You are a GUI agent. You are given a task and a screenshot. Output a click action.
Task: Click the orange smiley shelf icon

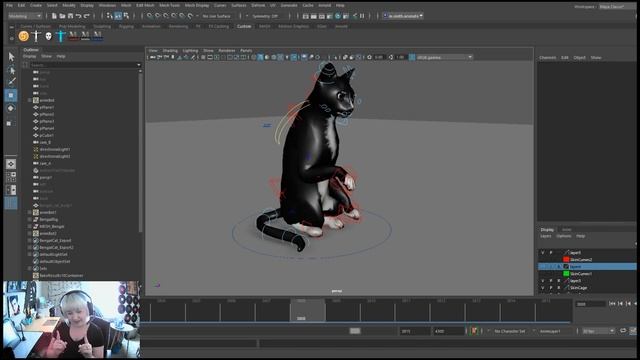24,36
